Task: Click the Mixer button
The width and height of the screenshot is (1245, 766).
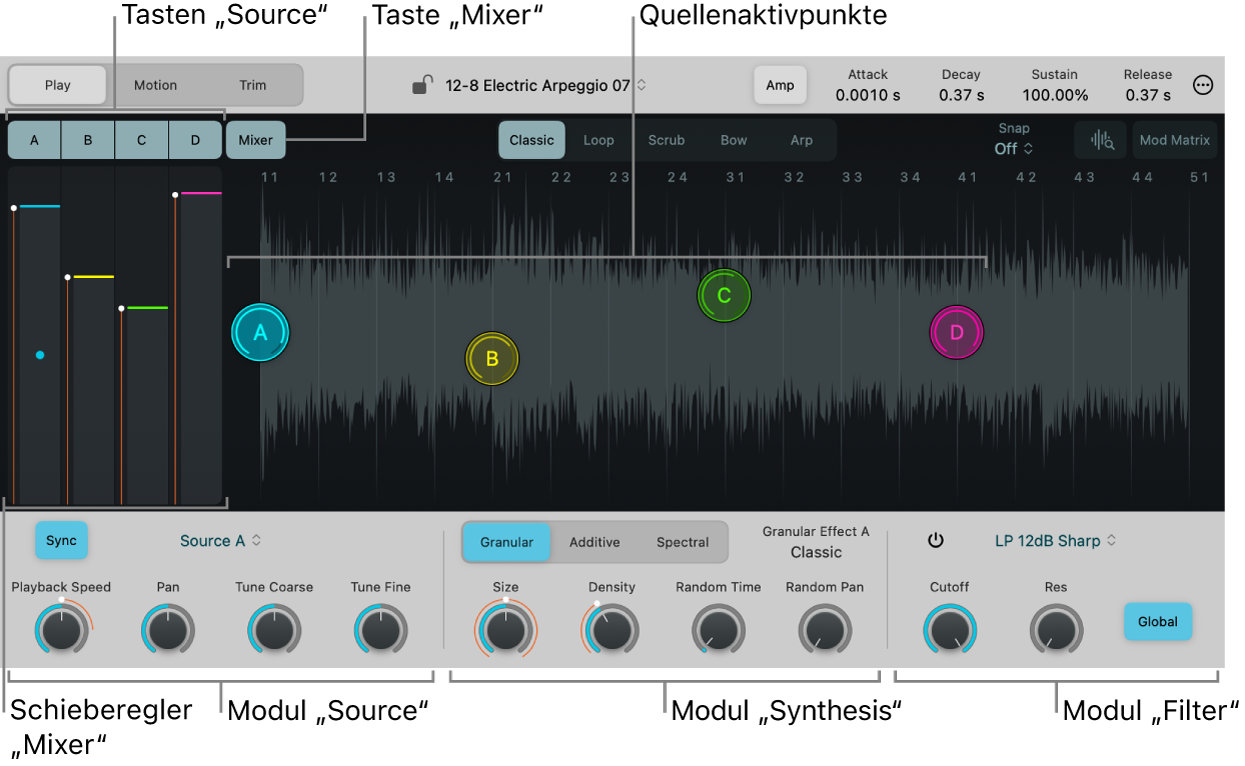Action: (x=255, y=141)
